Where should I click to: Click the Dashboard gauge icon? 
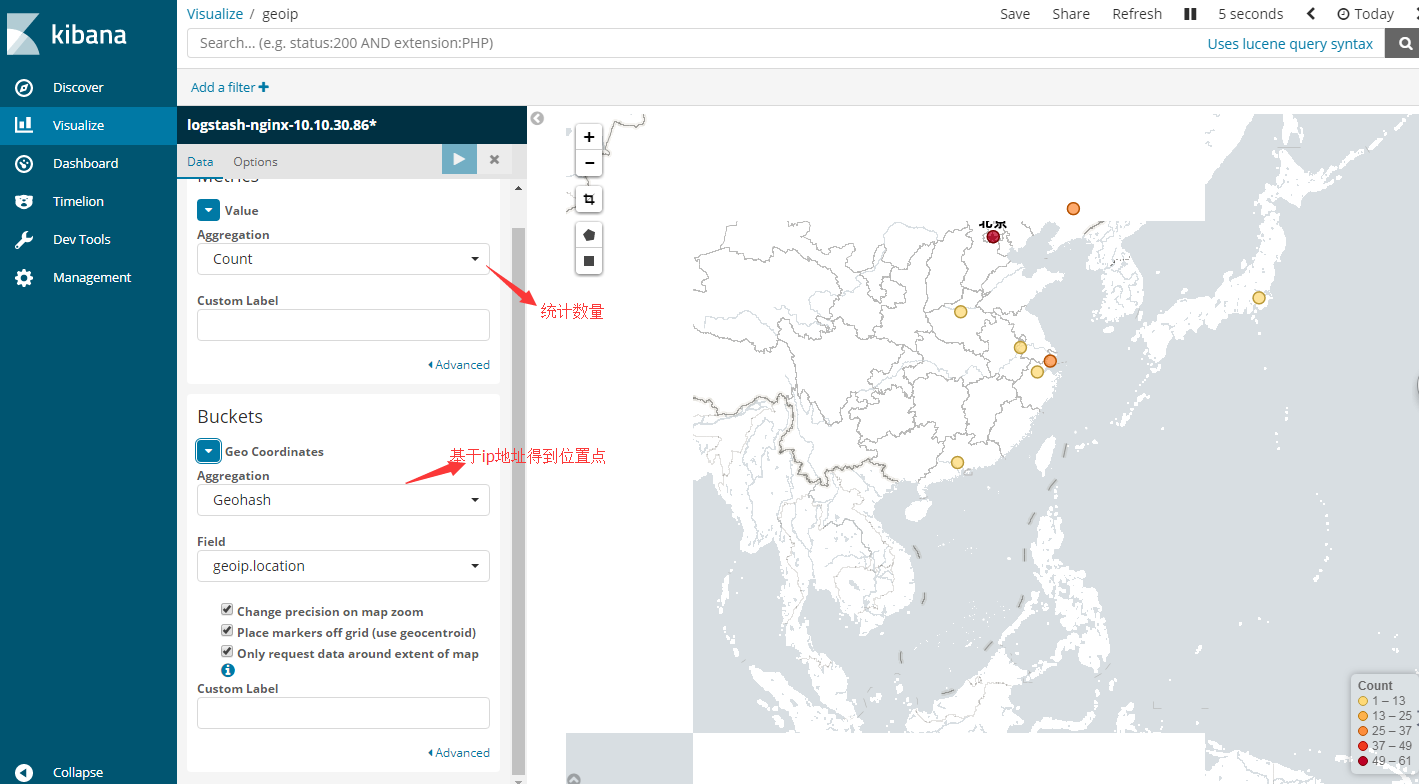point(24,164)
